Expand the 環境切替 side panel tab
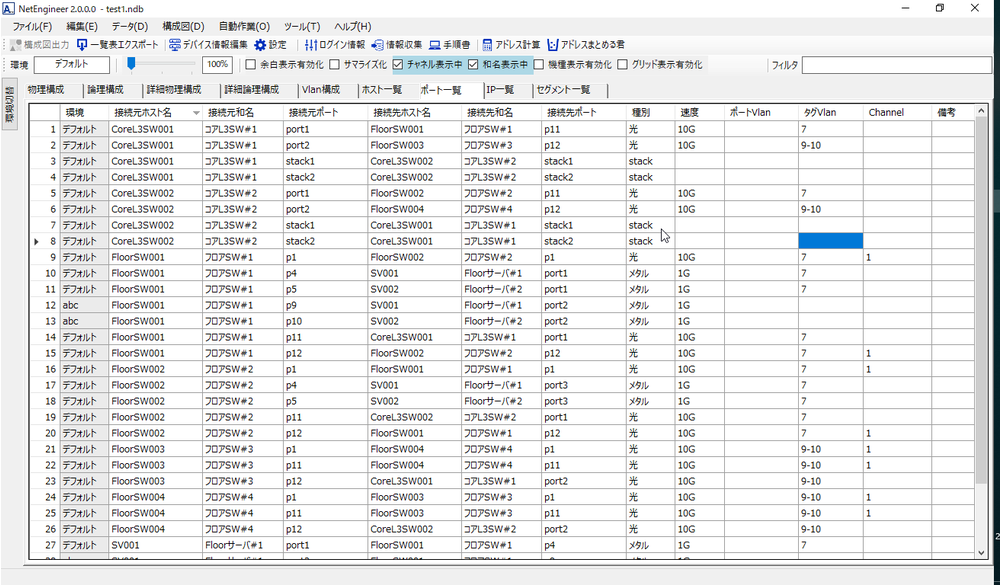The height and width of the screenshot is (585, 1000). [x=10, y=104]
